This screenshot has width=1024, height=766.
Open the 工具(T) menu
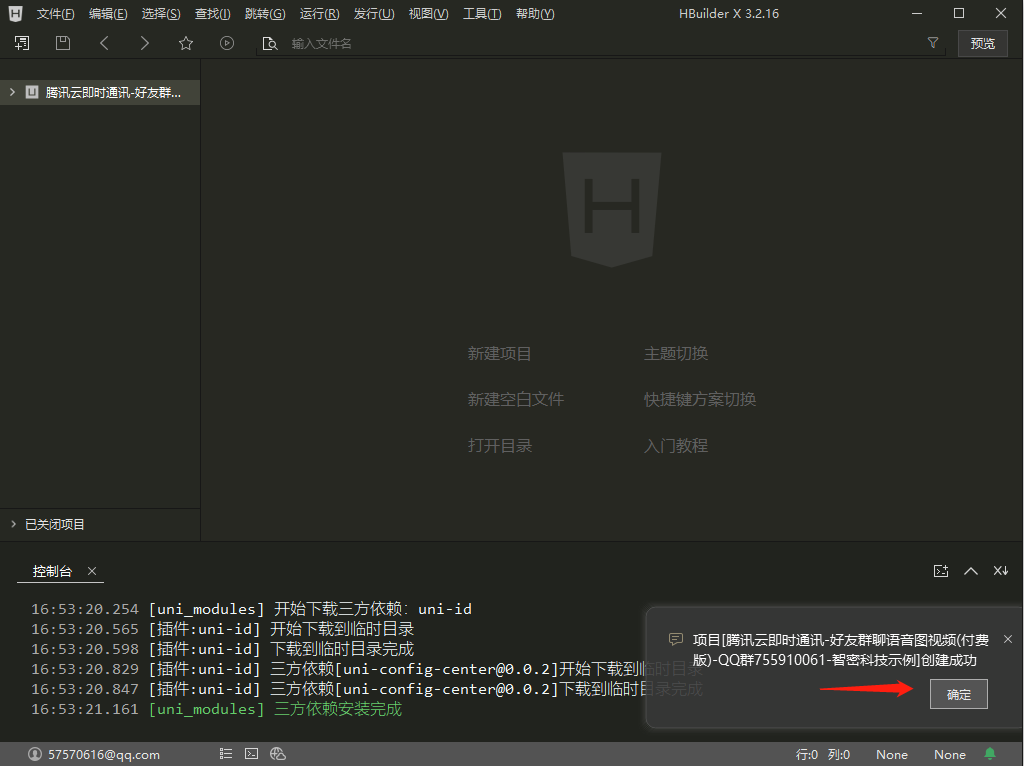point(482,14)
